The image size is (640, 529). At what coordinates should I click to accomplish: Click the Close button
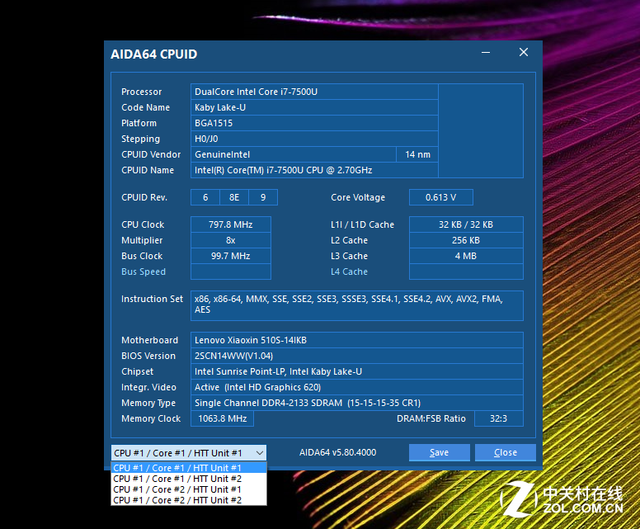pos(505,453)
